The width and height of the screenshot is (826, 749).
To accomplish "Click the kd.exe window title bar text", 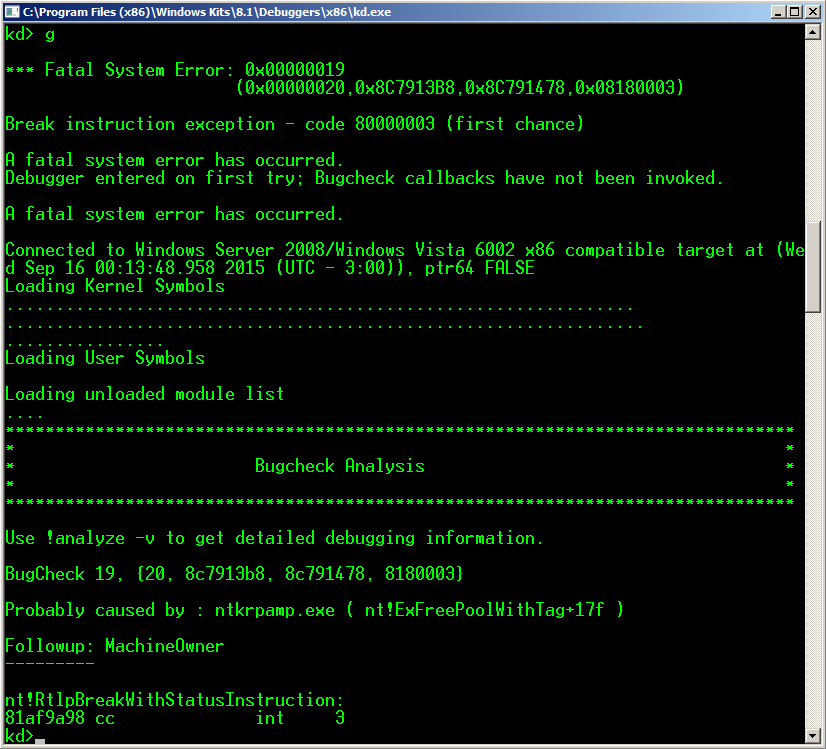I will [200, 11].
